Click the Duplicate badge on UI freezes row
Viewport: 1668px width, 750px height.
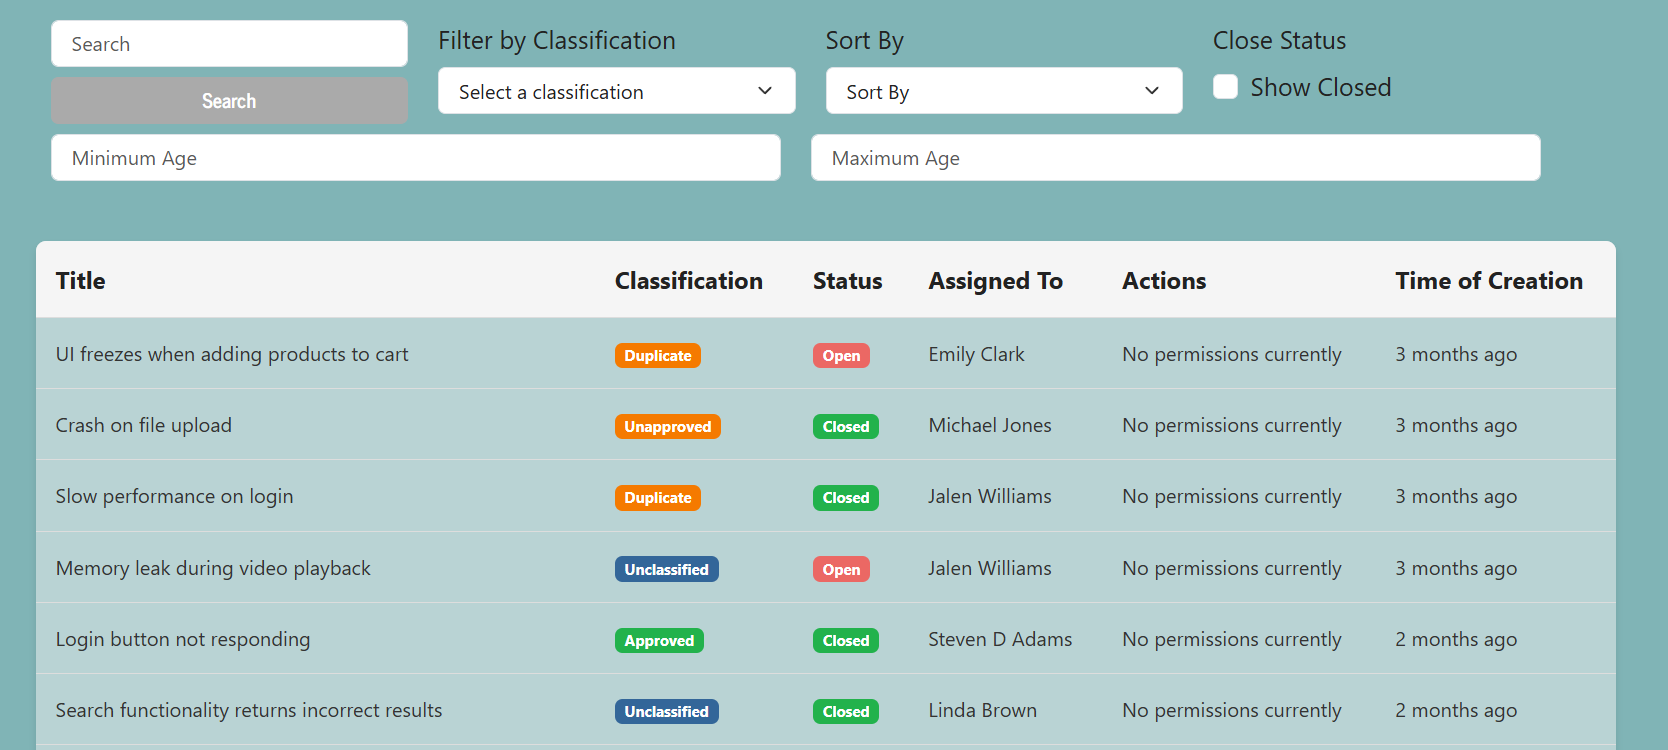[657, 355]
